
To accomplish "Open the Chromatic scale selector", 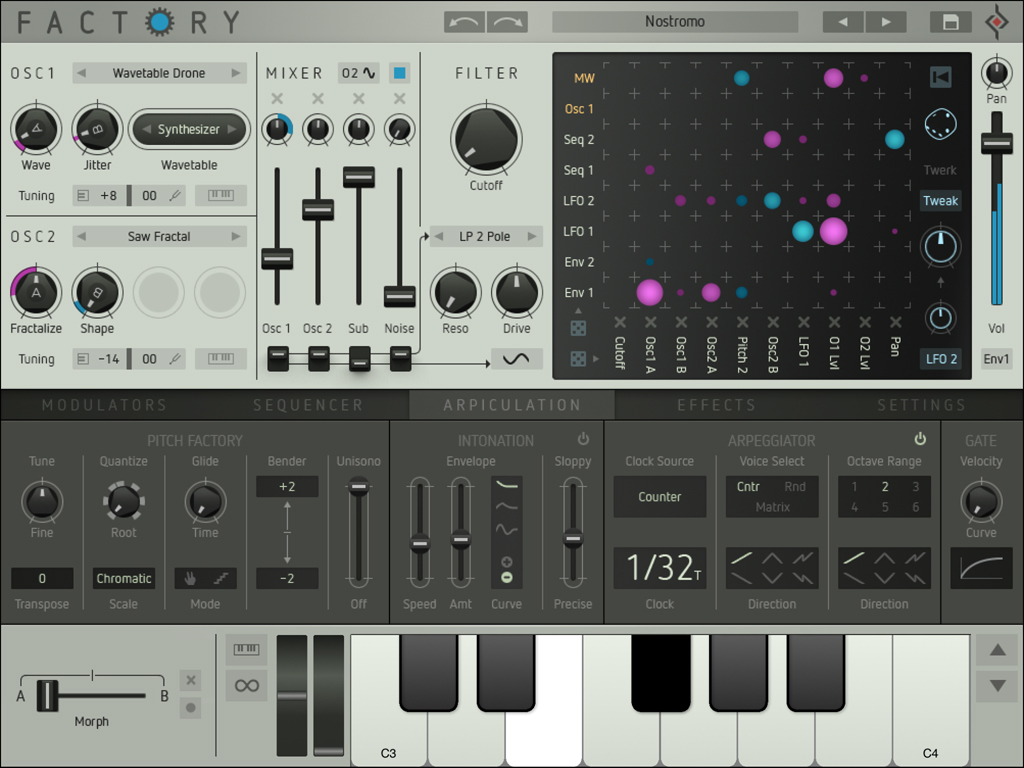I will point(123,578).
